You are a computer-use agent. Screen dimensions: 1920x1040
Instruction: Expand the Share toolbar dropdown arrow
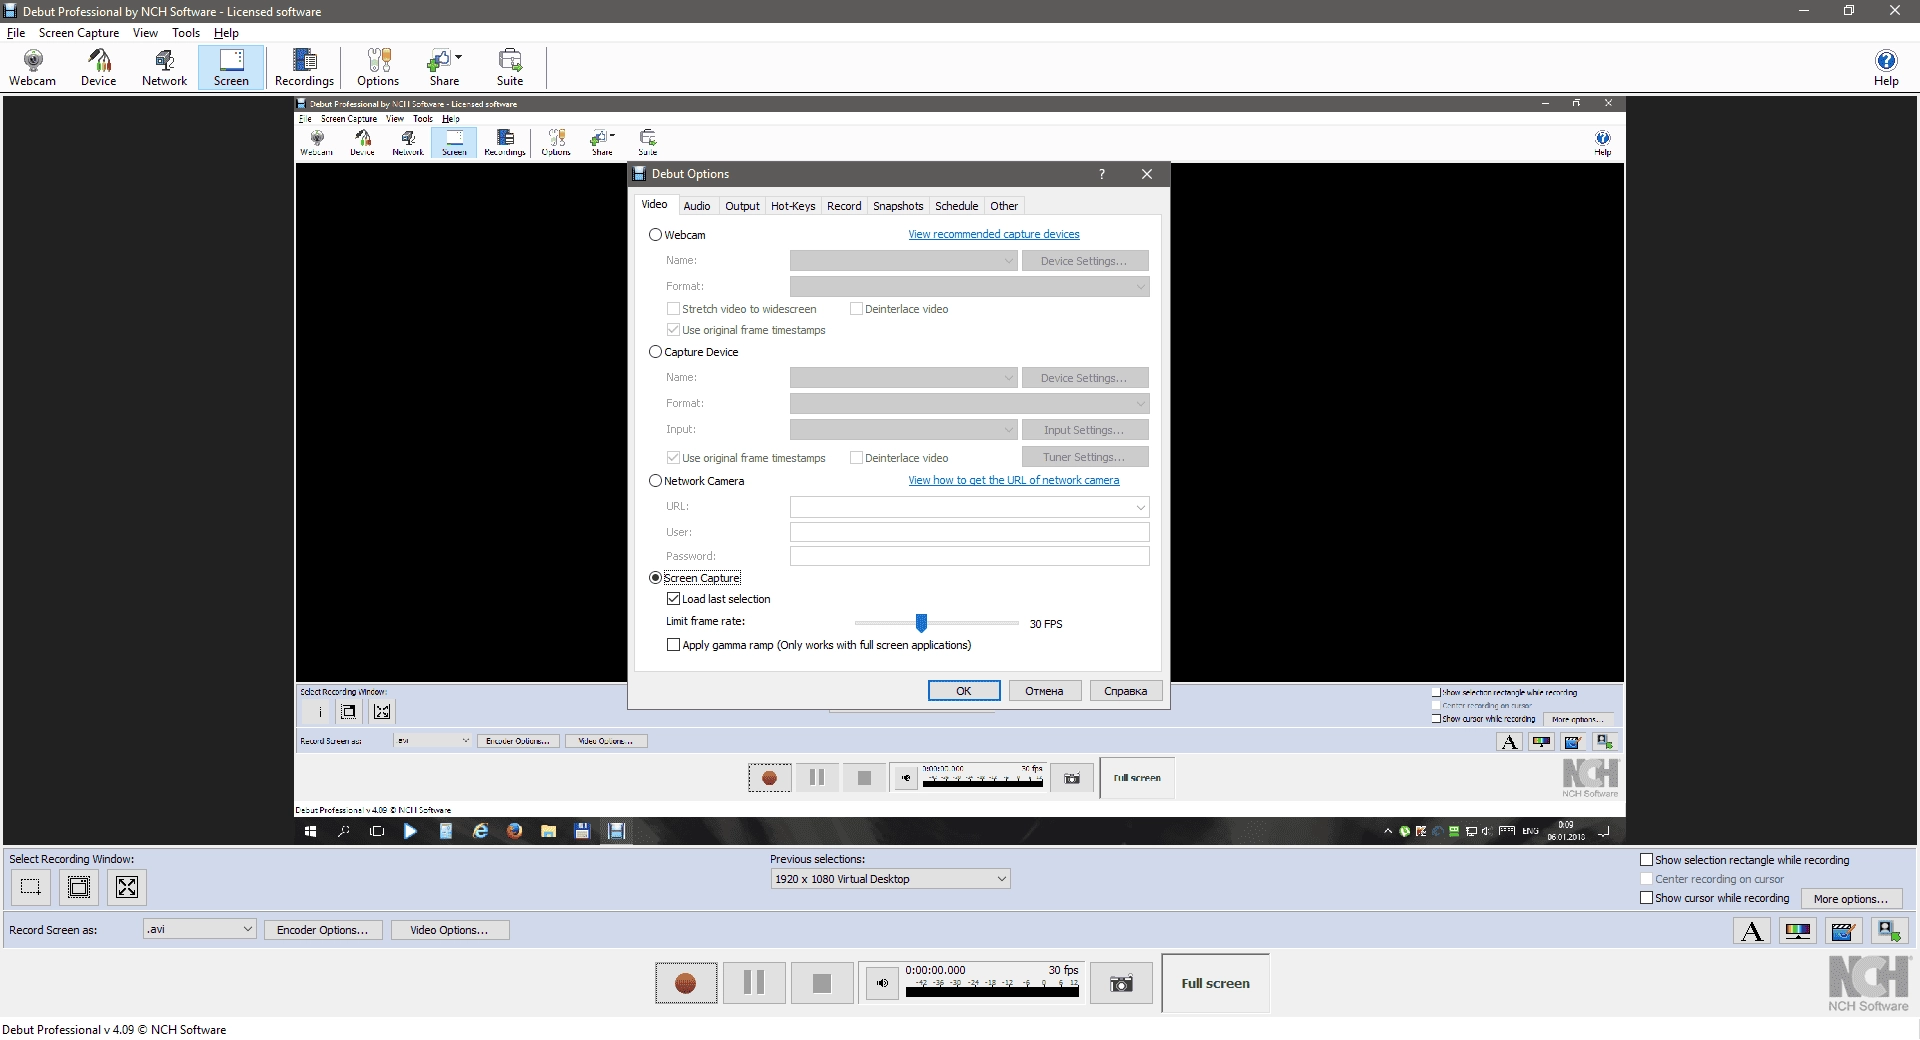(x=458, y=57)
